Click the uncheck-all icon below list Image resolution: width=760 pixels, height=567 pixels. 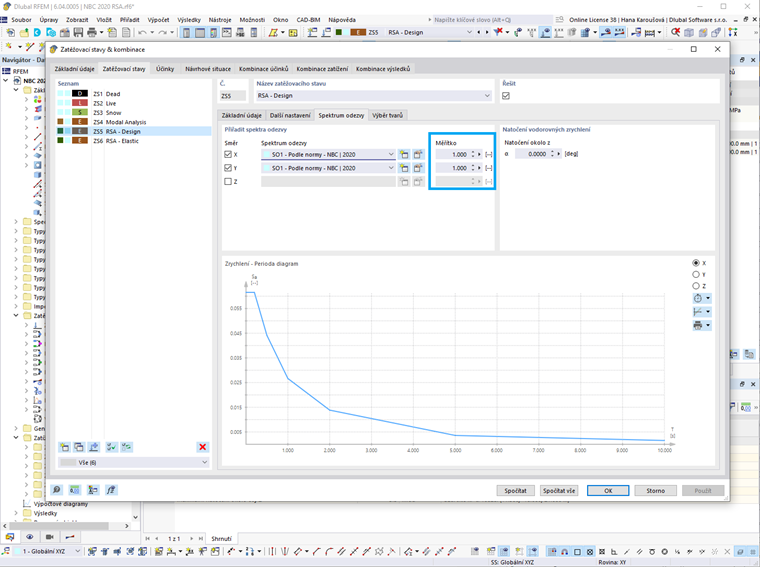pos(127,447)
